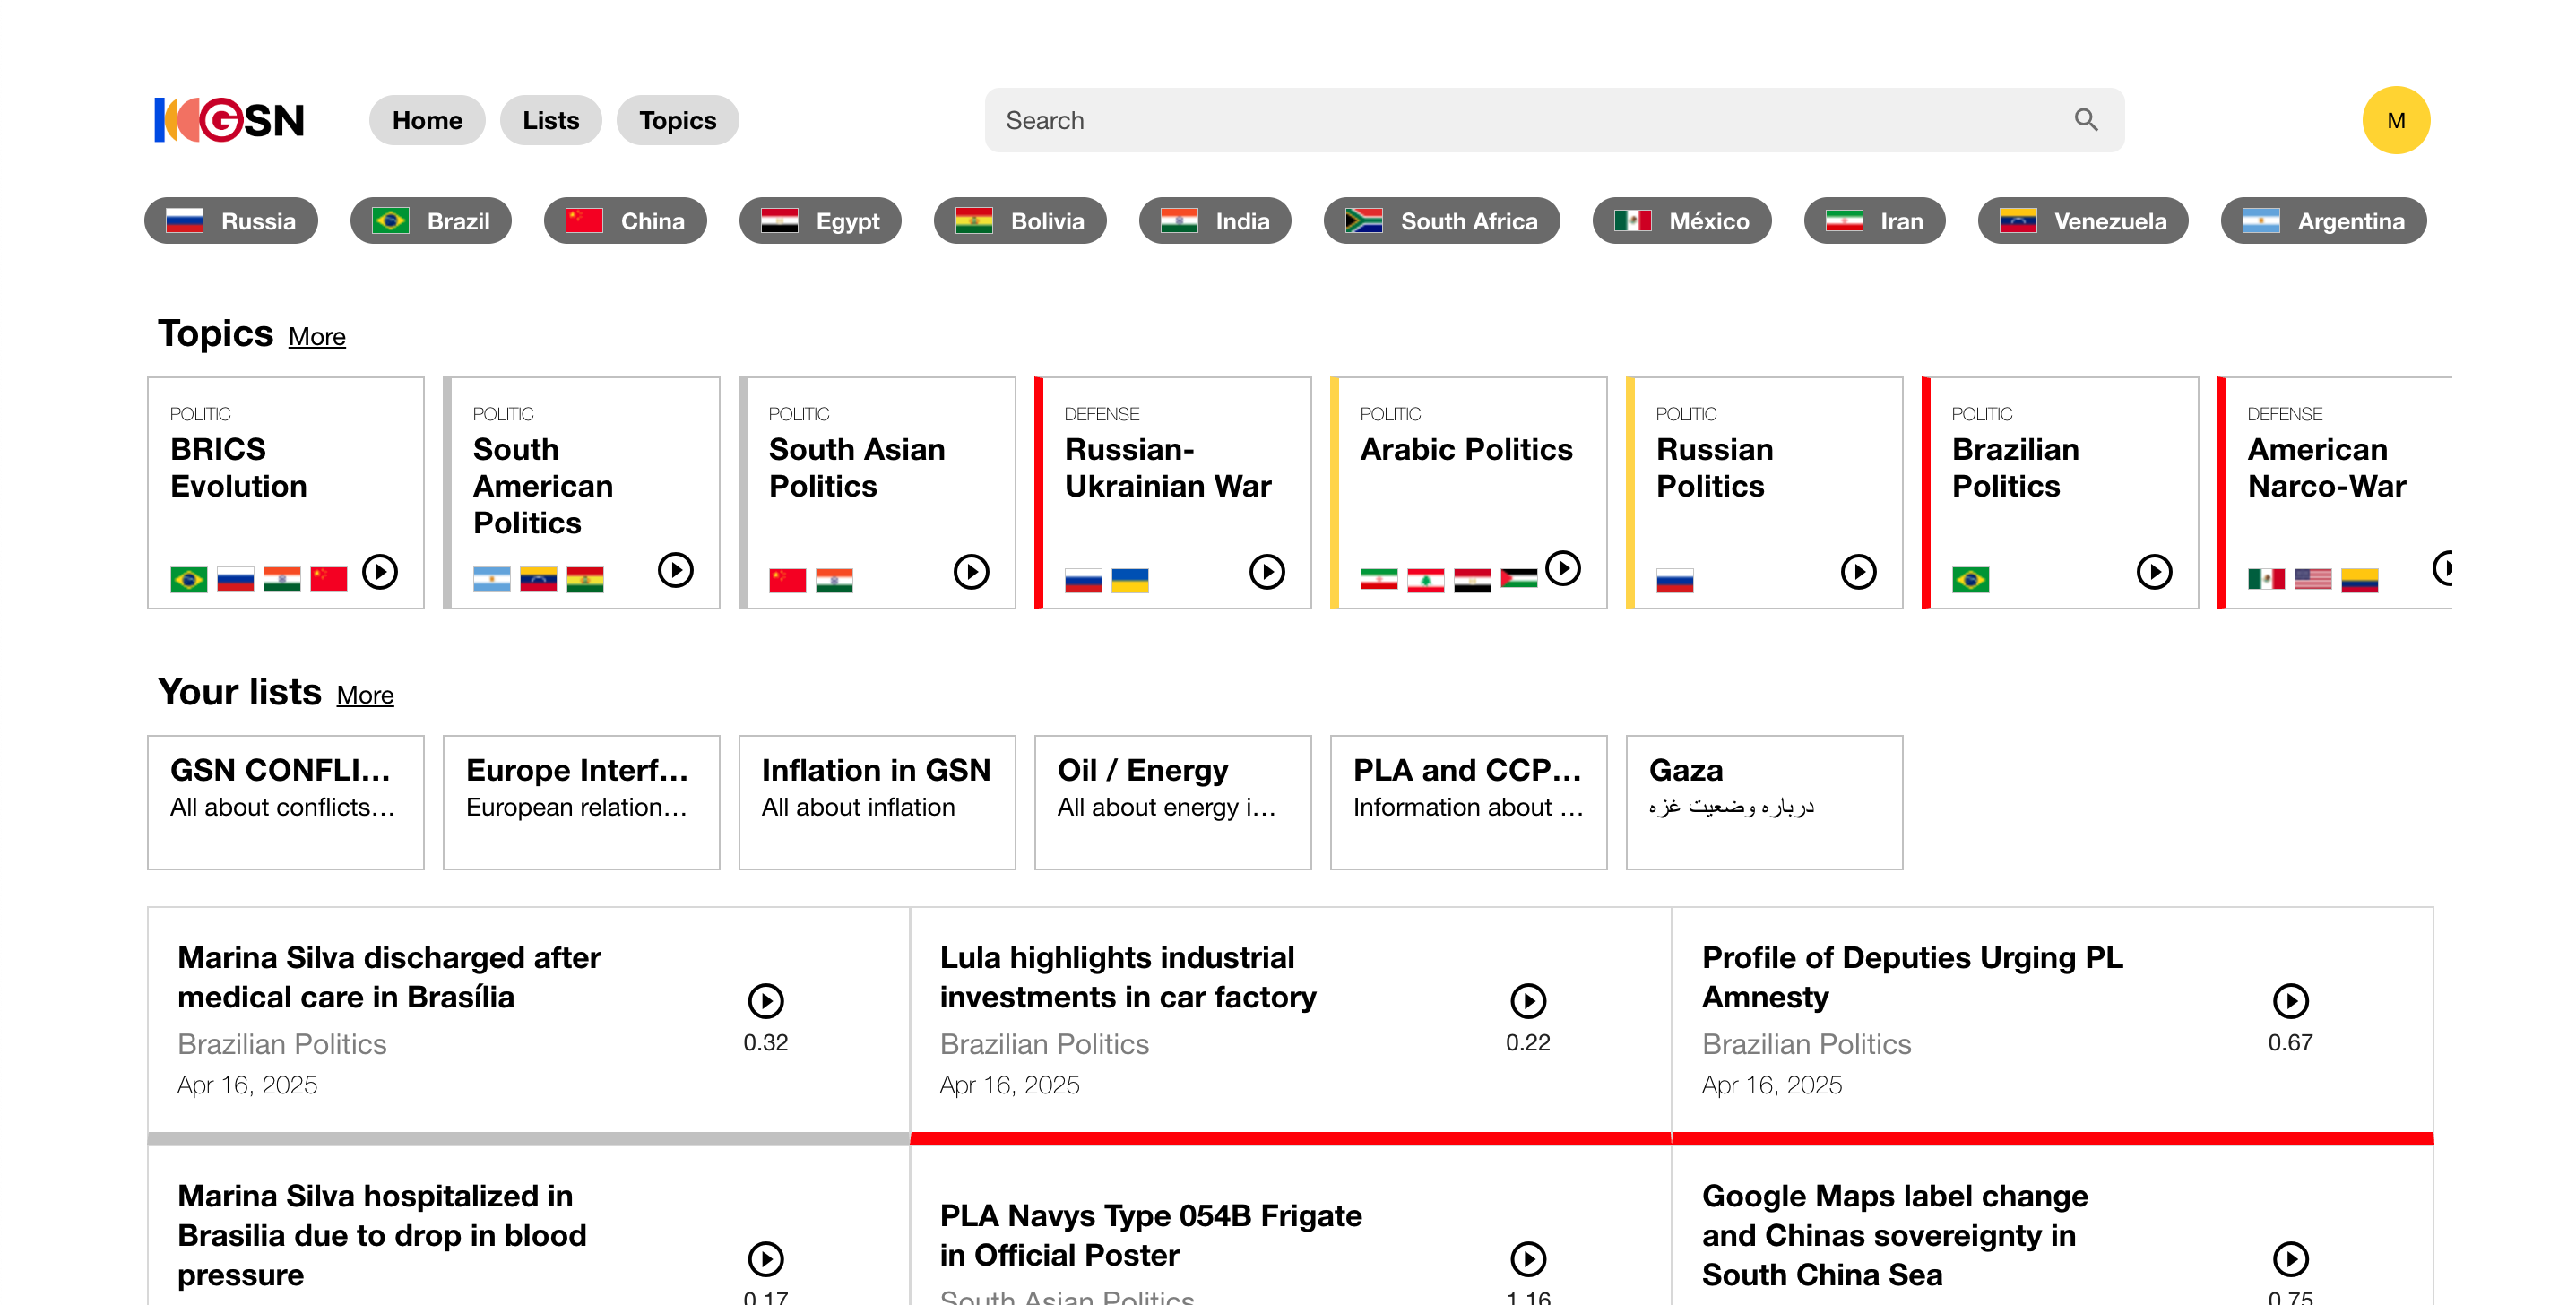Play Lula industrial investments article audio

[x=1527, y=1000]
